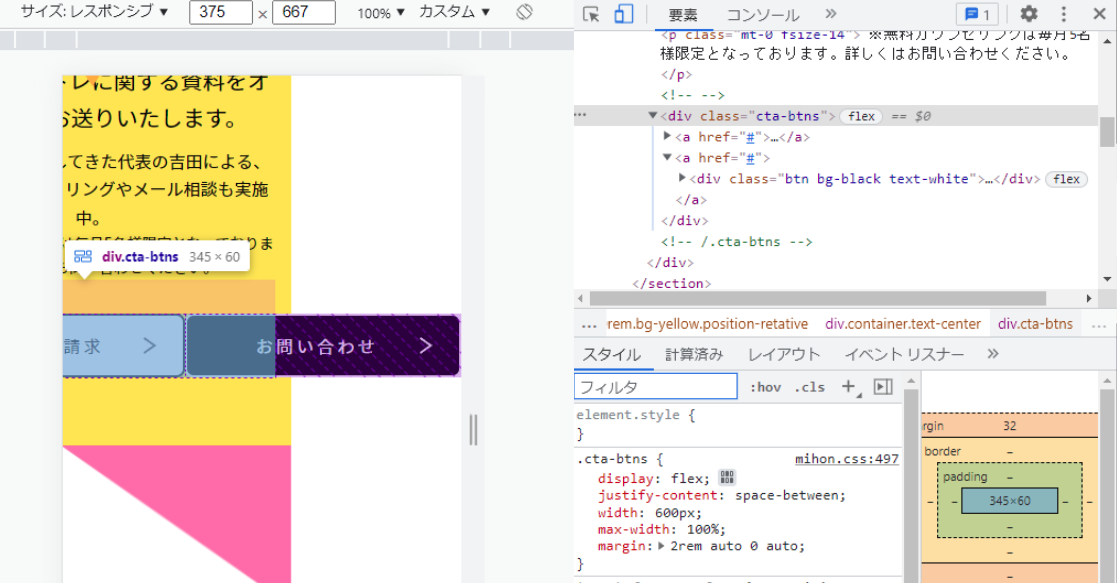This screenshot has width=1117, height=583.
Task: Click the justify-content space-between value
Action: (x=789, y=495)
